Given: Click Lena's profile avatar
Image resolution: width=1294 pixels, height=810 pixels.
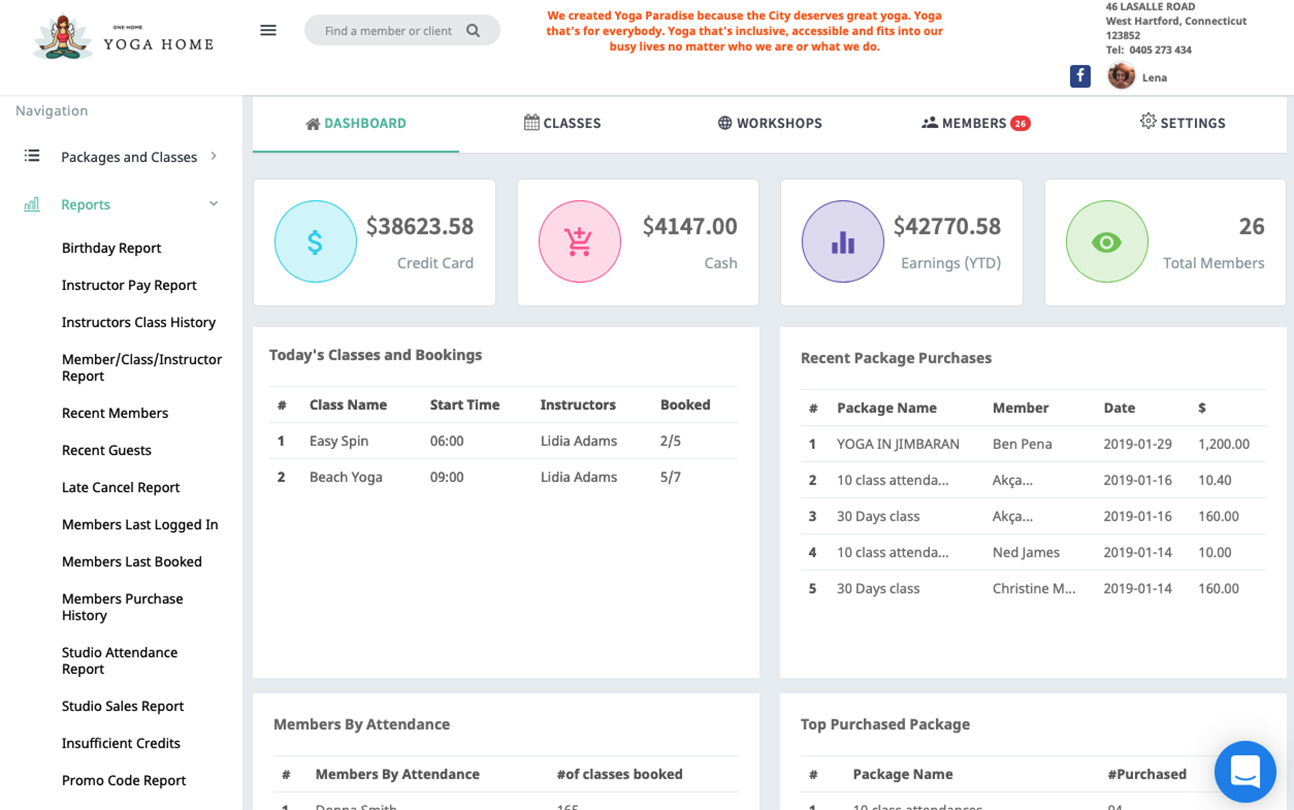Looking at the screenshot, I should pyautogui.click(x=1121, y=76).
